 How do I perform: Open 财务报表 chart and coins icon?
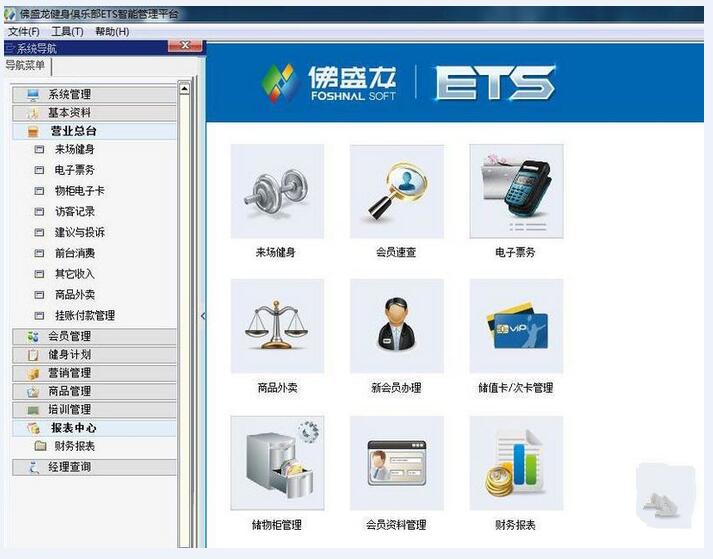[x=517, y=463]
